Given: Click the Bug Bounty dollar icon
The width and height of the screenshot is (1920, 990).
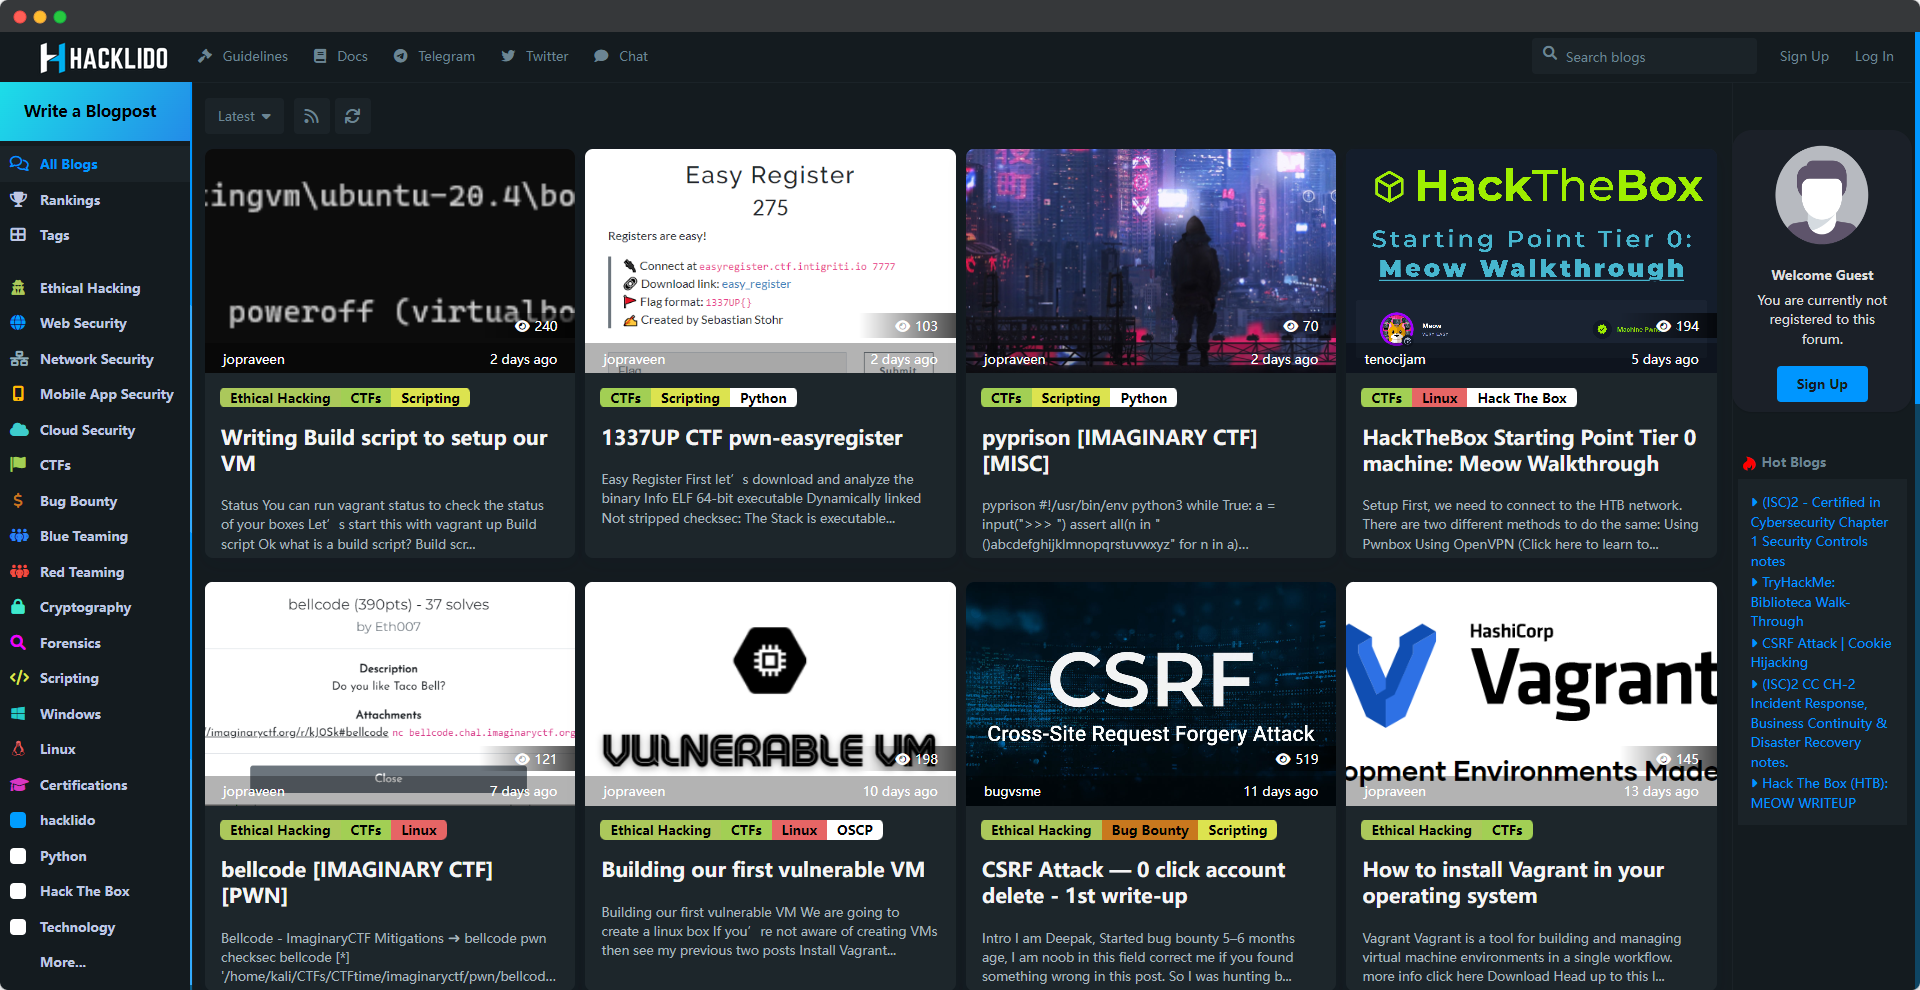Looking at the screenshot, I should pos(18,501).
